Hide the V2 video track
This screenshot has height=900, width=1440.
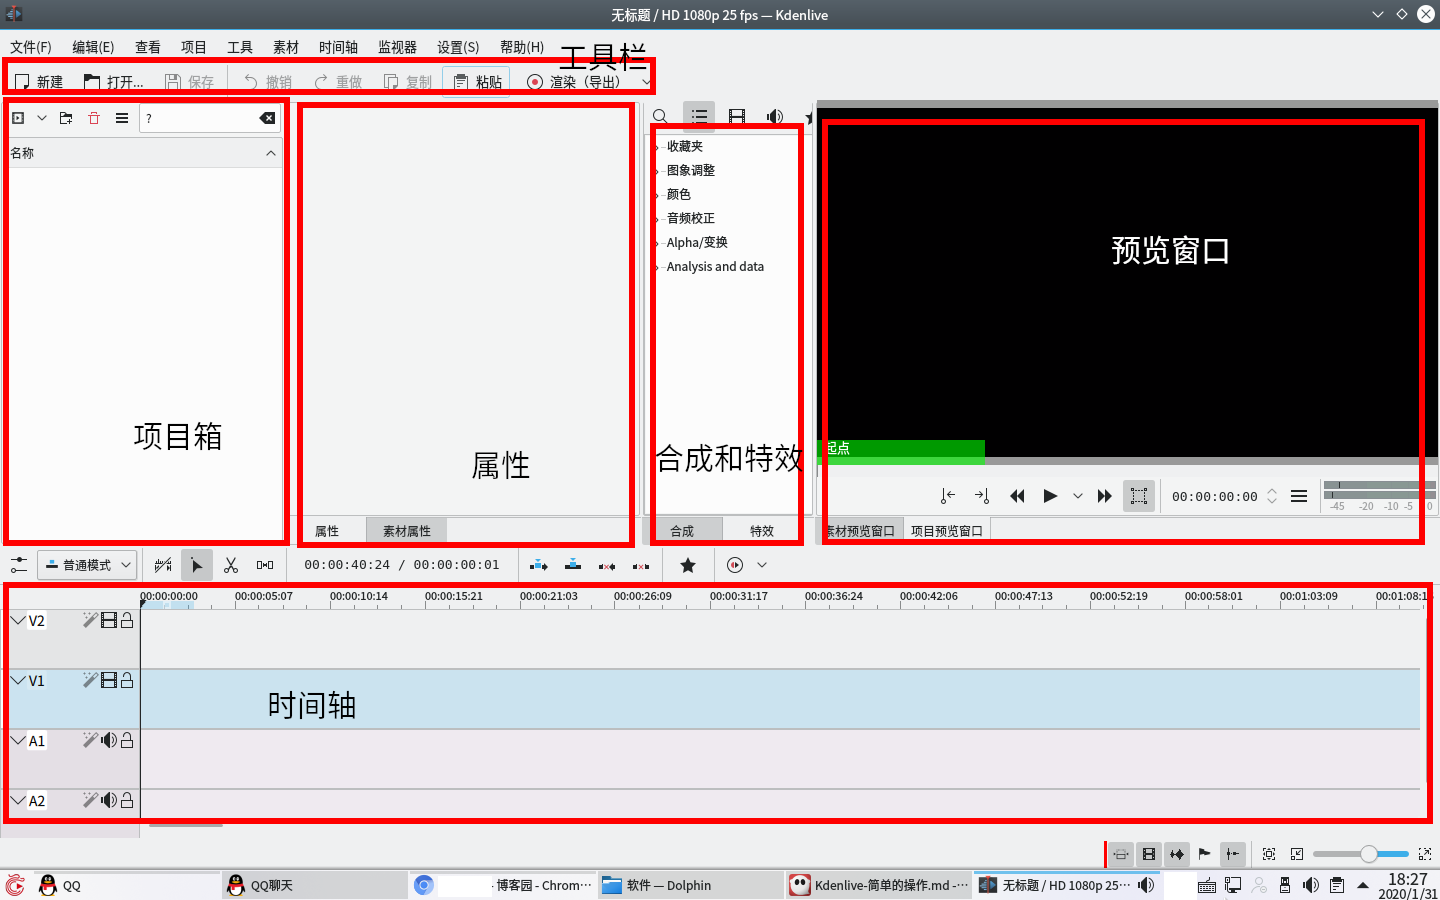(109, 620)
